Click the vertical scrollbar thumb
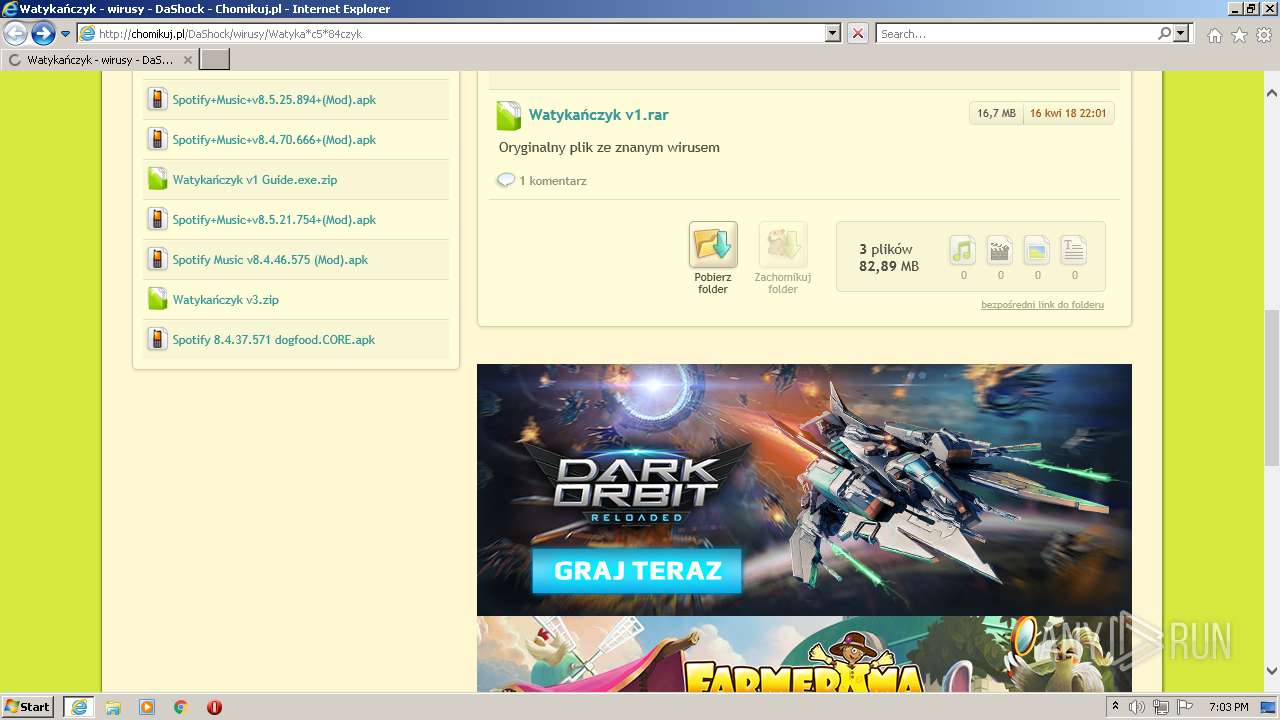1280x720 pixels. click(x=1271, y=388)
